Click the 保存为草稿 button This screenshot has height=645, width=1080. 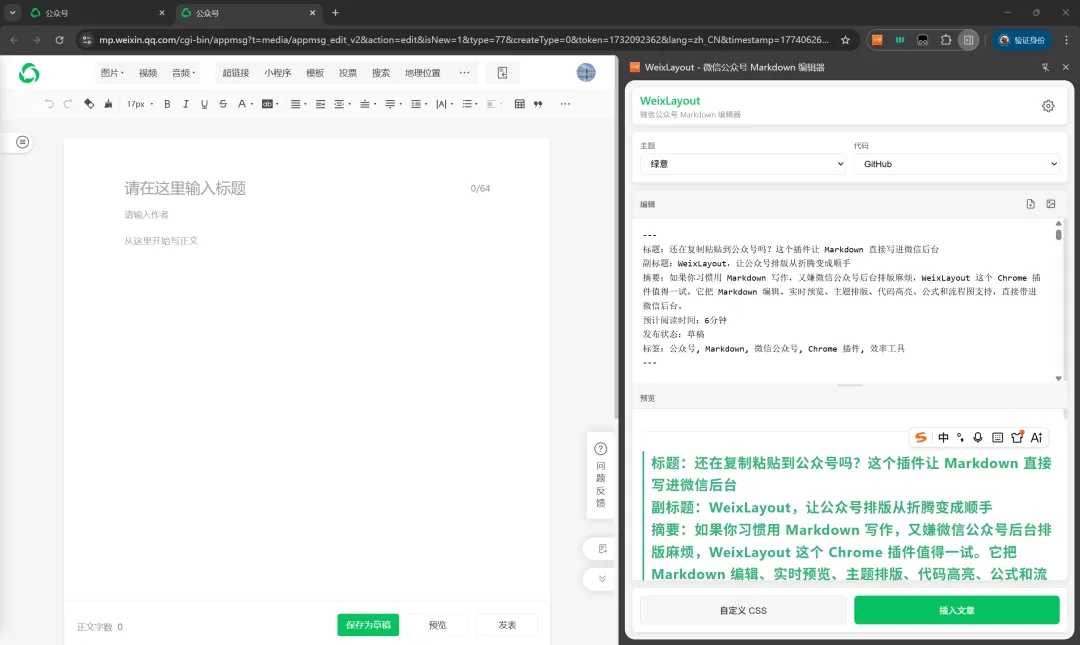point(368,625)
